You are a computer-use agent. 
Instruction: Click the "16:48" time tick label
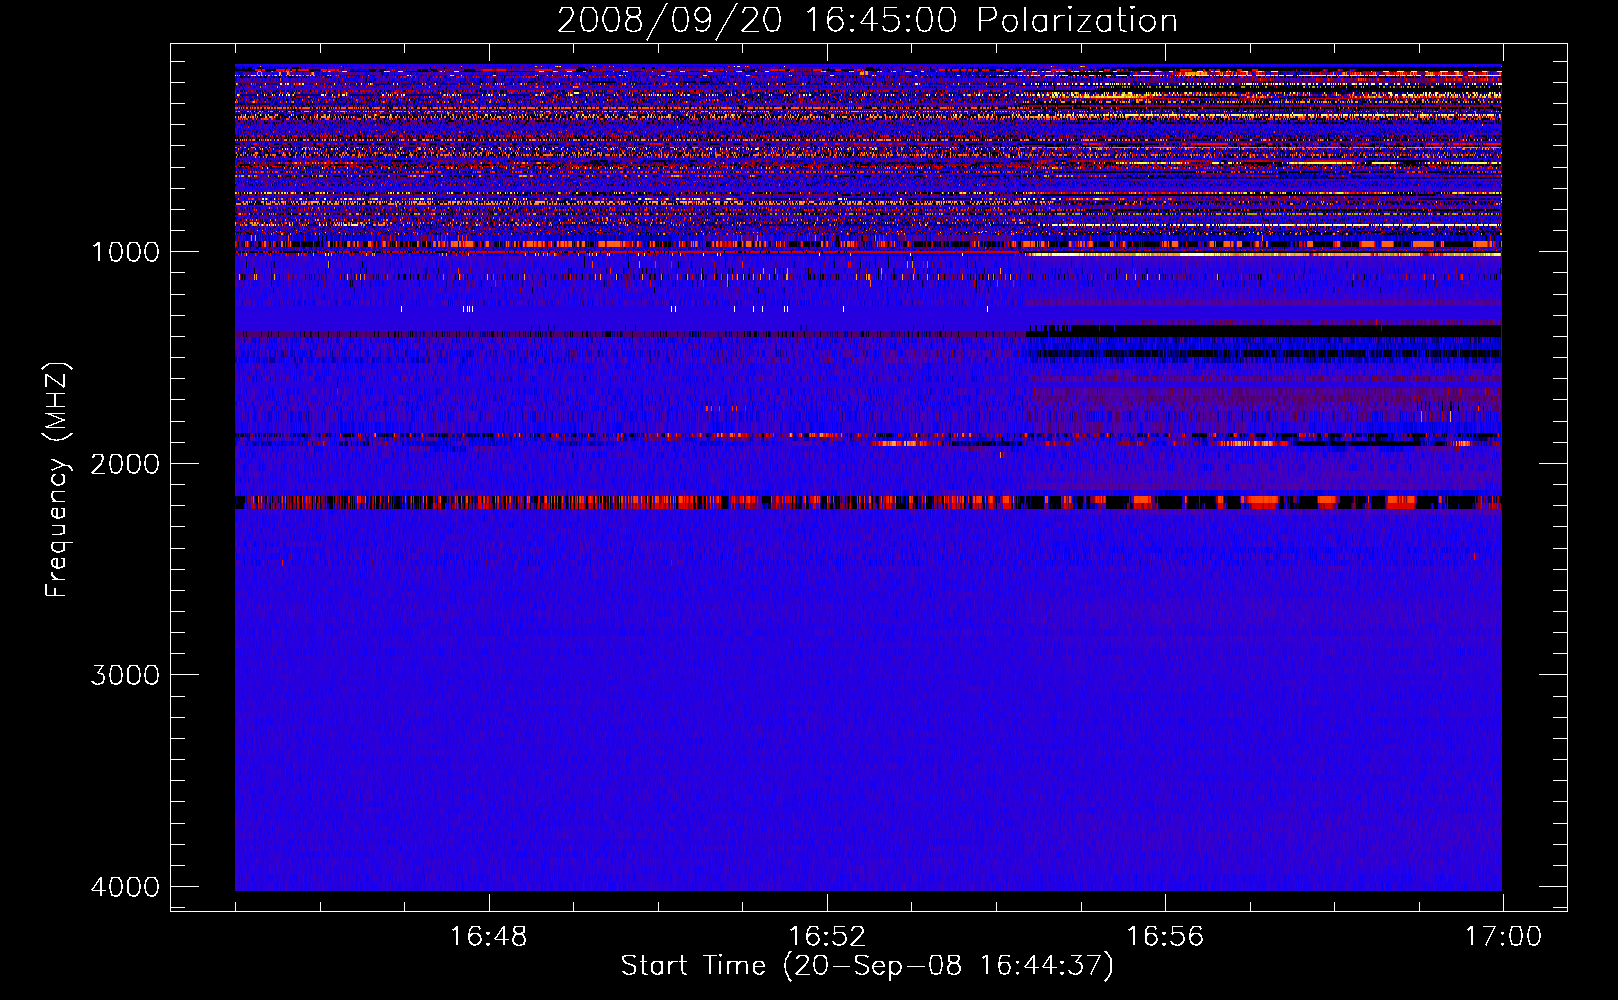(488, 937)
